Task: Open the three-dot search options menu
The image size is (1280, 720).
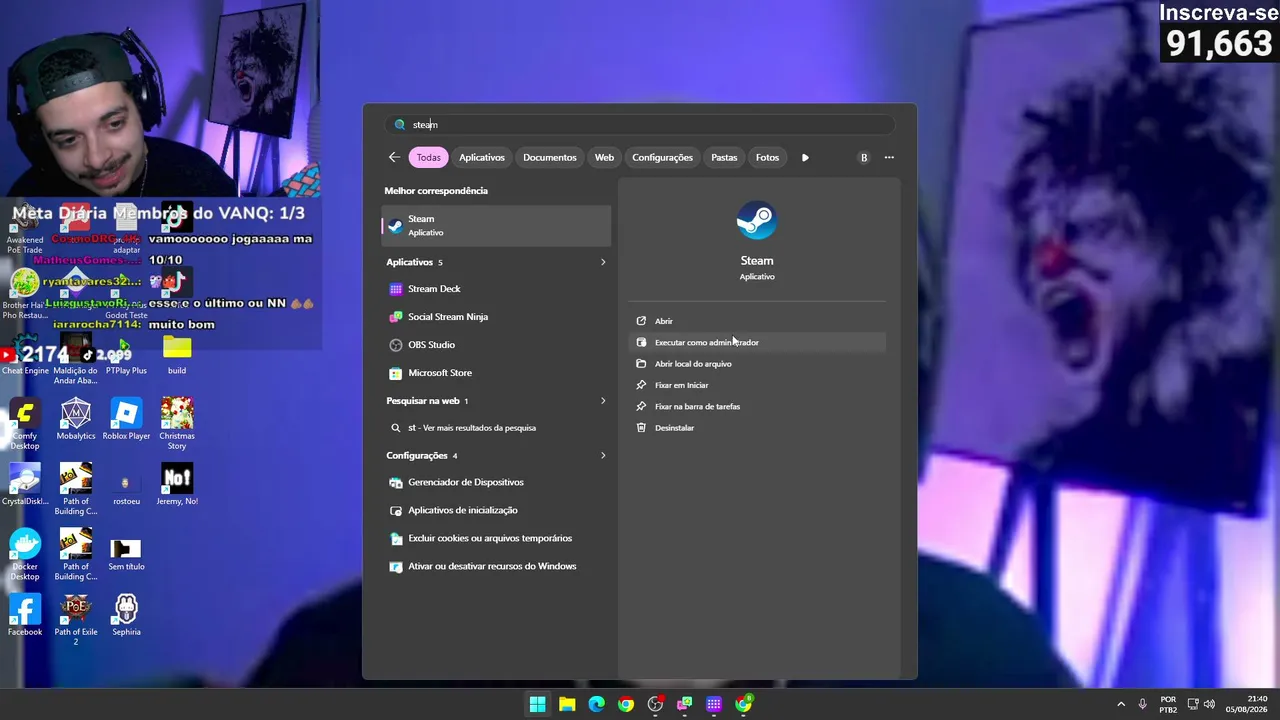Action: pos(889,157)
